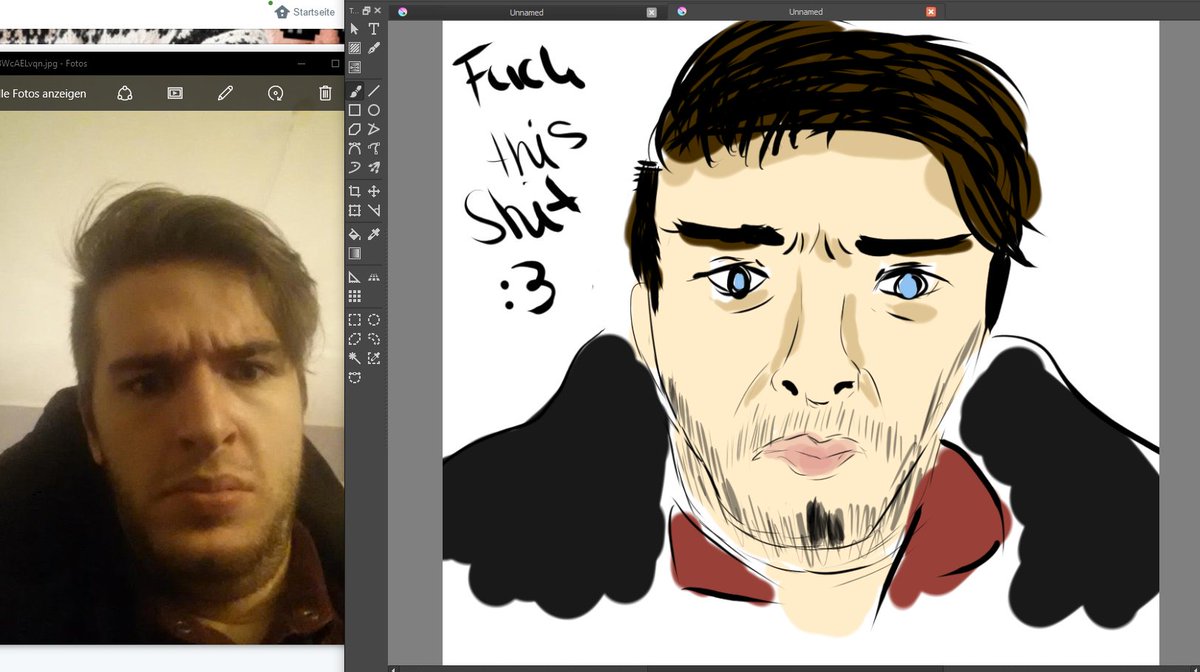Edit the photo with pencil icon
This screenshot has height=672, width=1200.
pyautogui.click(x=225, y=93)
